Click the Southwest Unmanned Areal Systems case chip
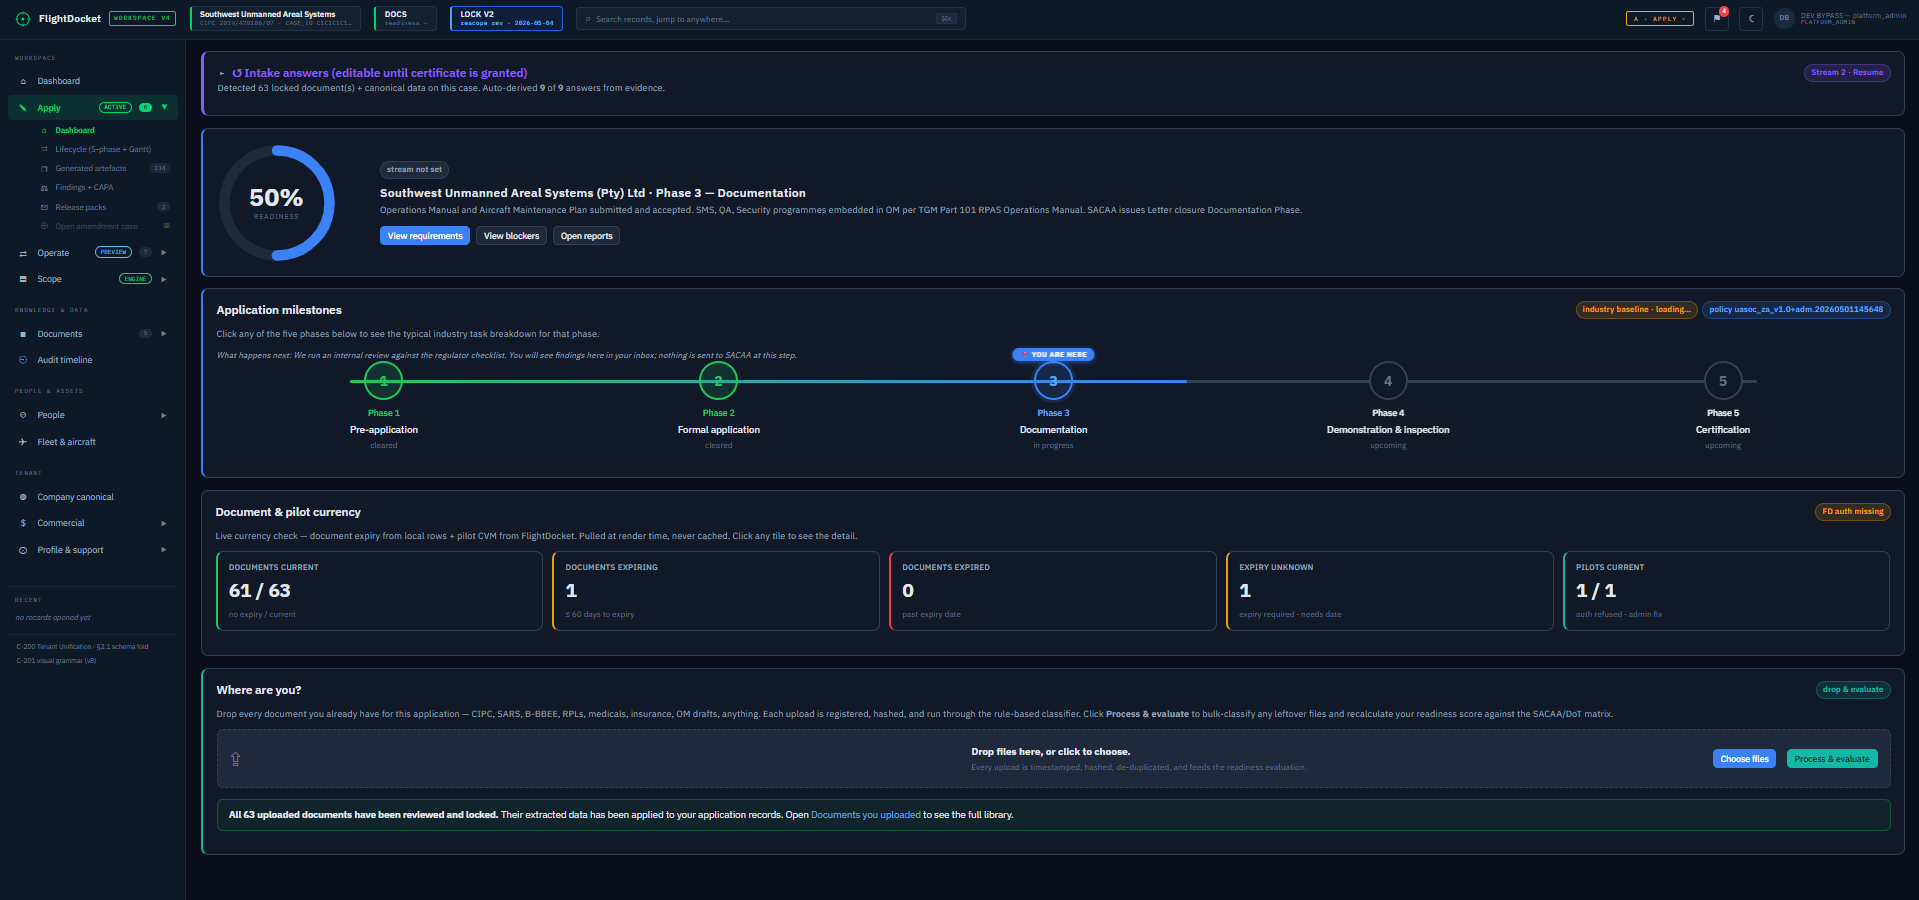The height and width of the screenshot is (900, 1919). tap(275, 18)
